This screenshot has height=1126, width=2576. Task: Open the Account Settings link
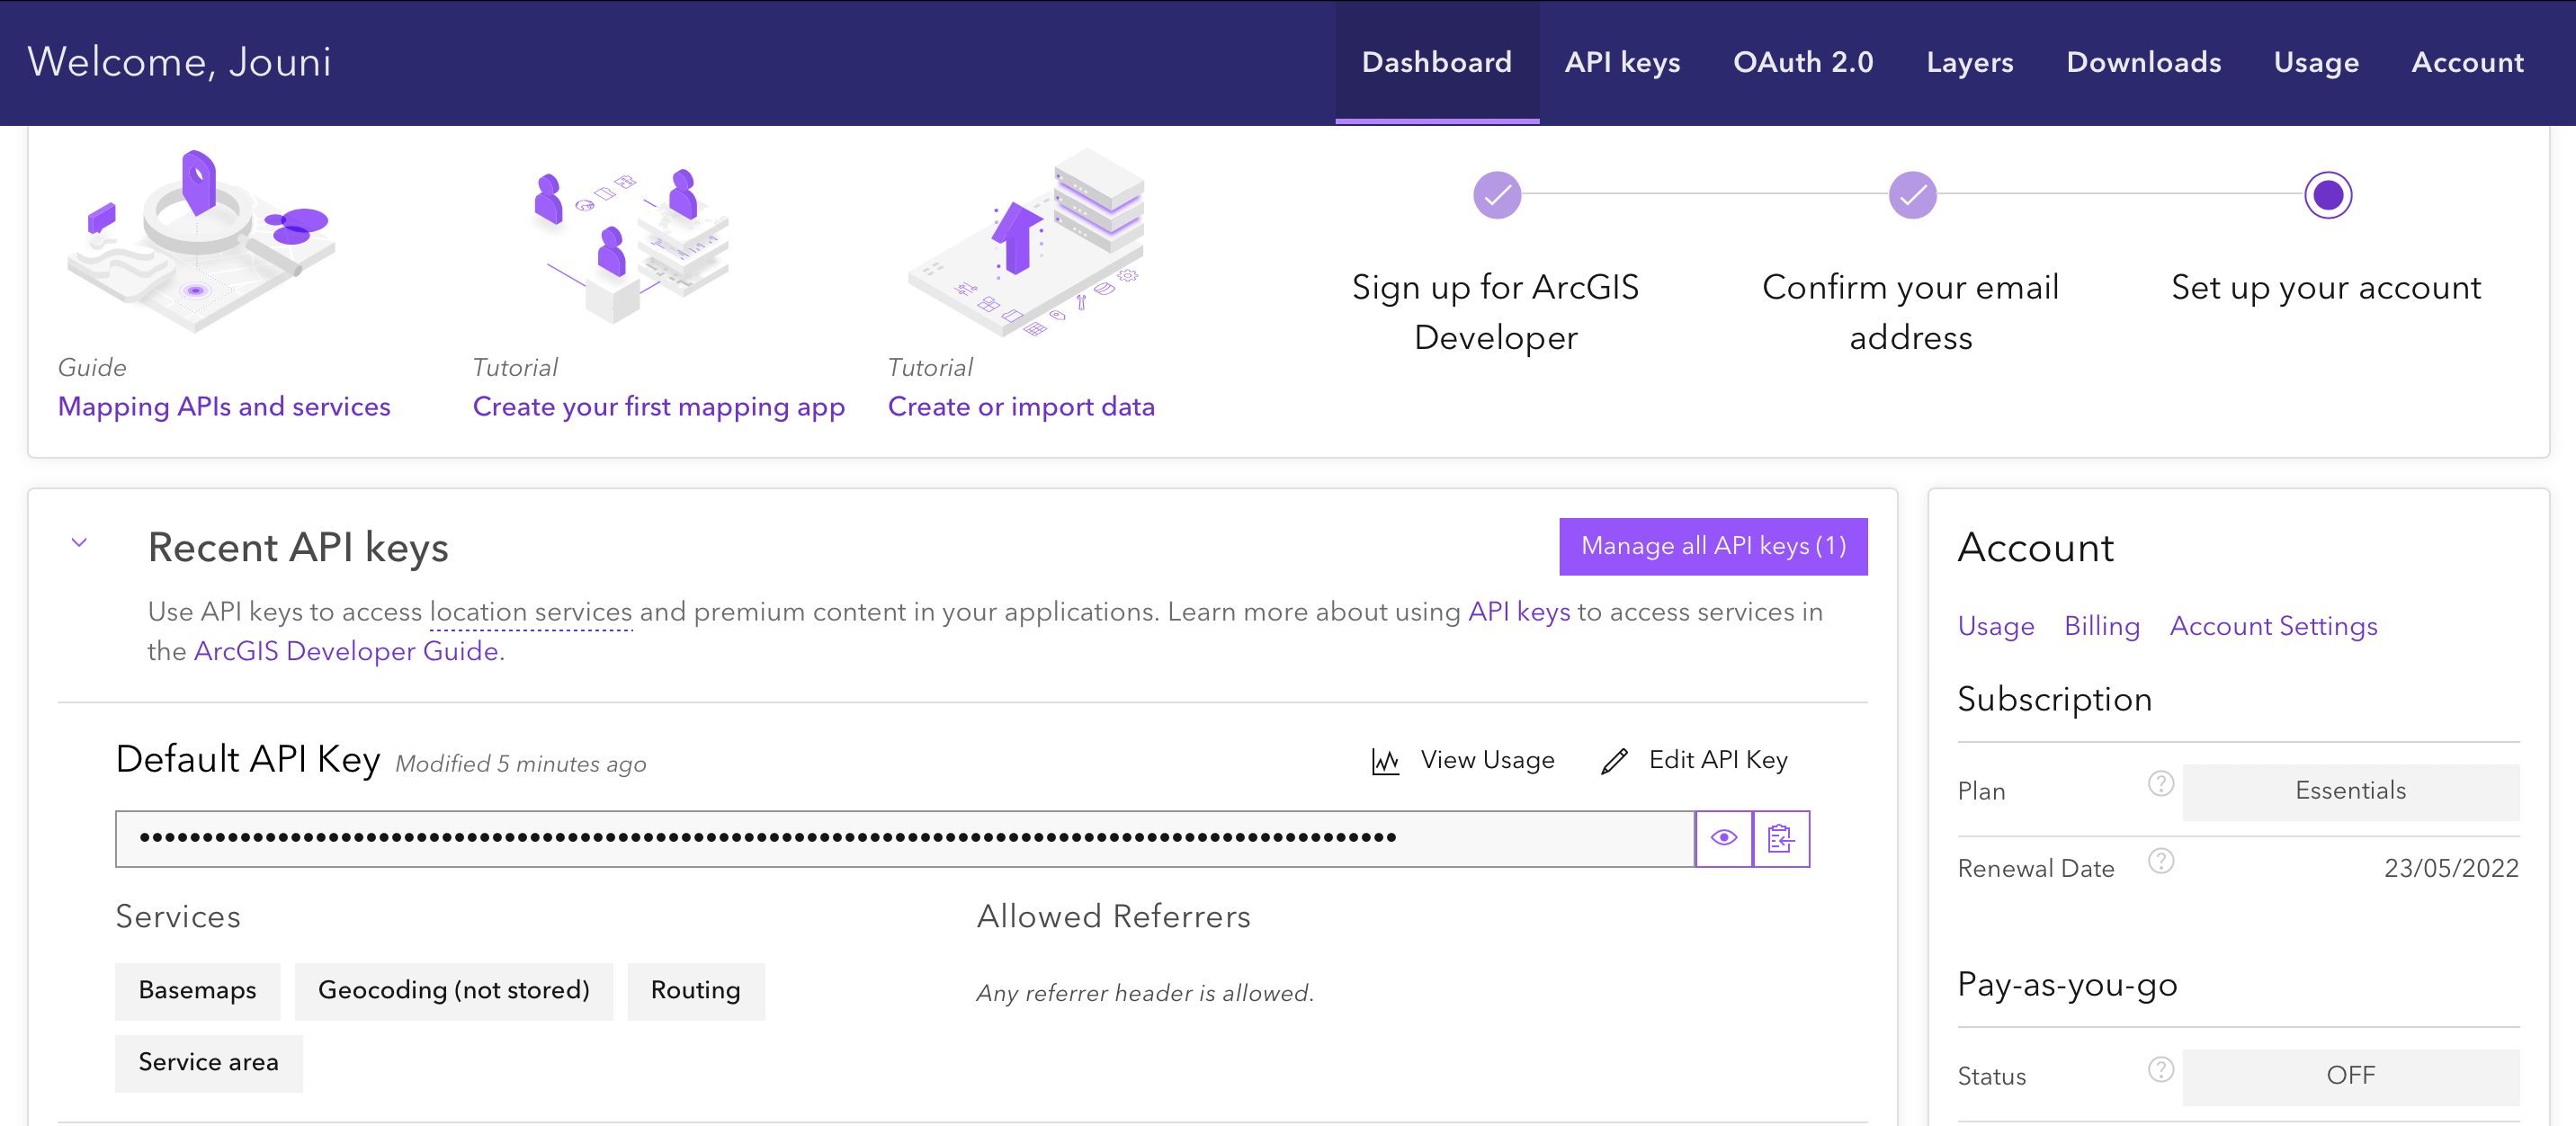click(x=2273, y=626)
